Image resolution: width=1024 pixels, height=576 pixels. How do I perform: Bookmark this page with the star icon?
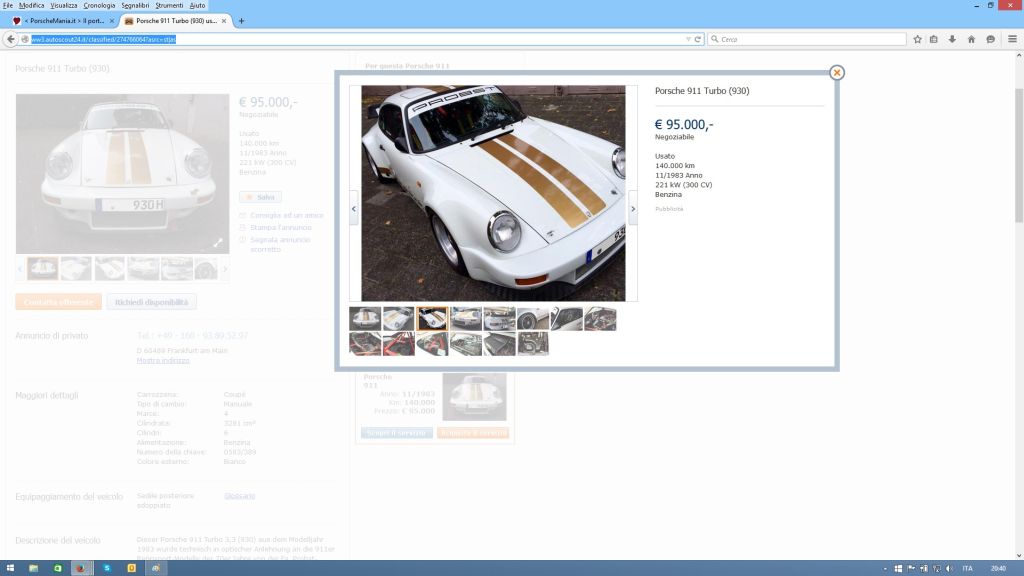pos(917,39)
